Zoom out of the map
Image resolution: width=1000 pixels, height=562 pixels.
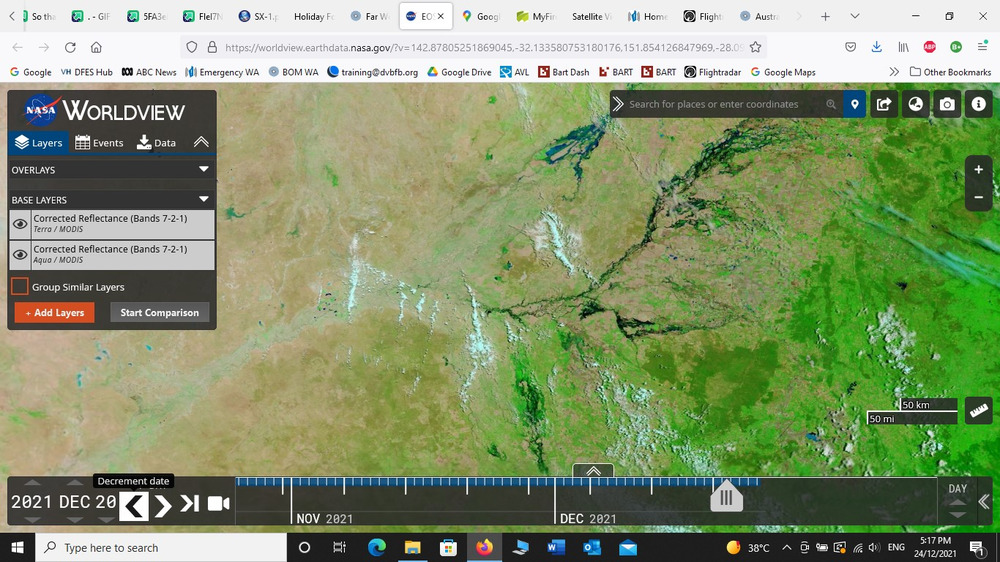tap(978, 198)
